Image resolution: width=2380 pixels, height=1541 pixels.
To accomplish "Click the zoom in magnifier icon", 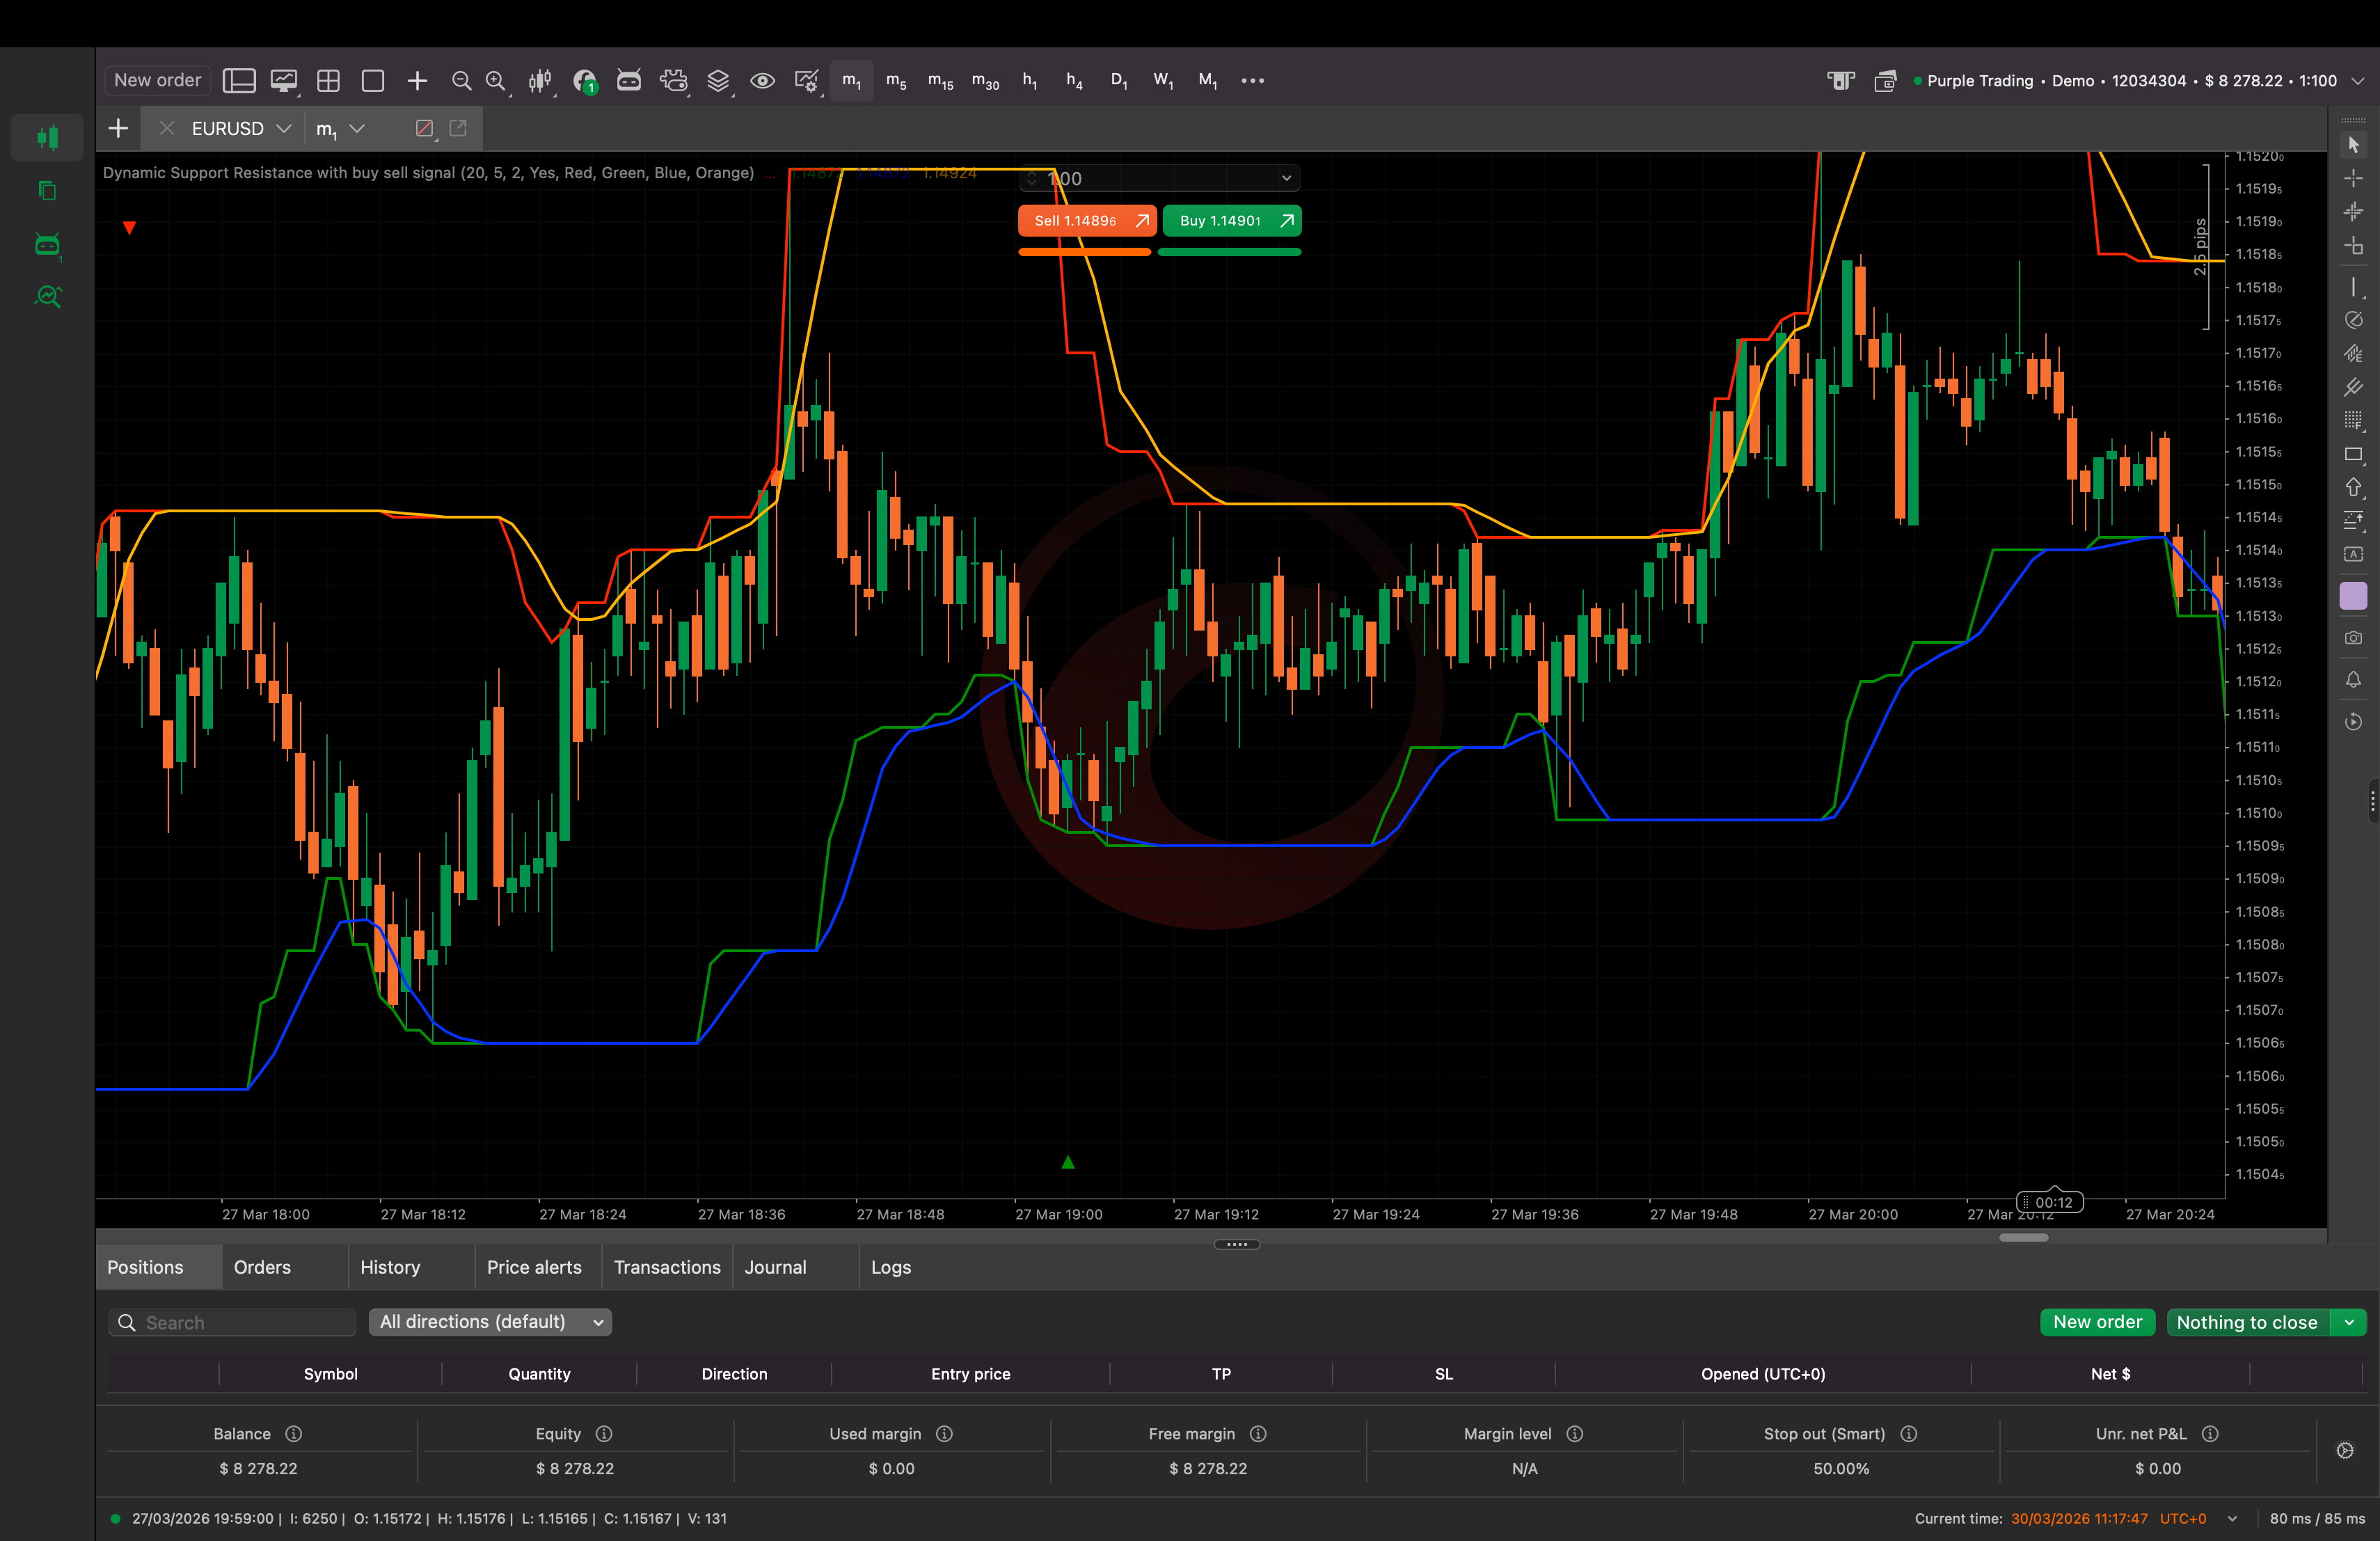I will [496, 80].
